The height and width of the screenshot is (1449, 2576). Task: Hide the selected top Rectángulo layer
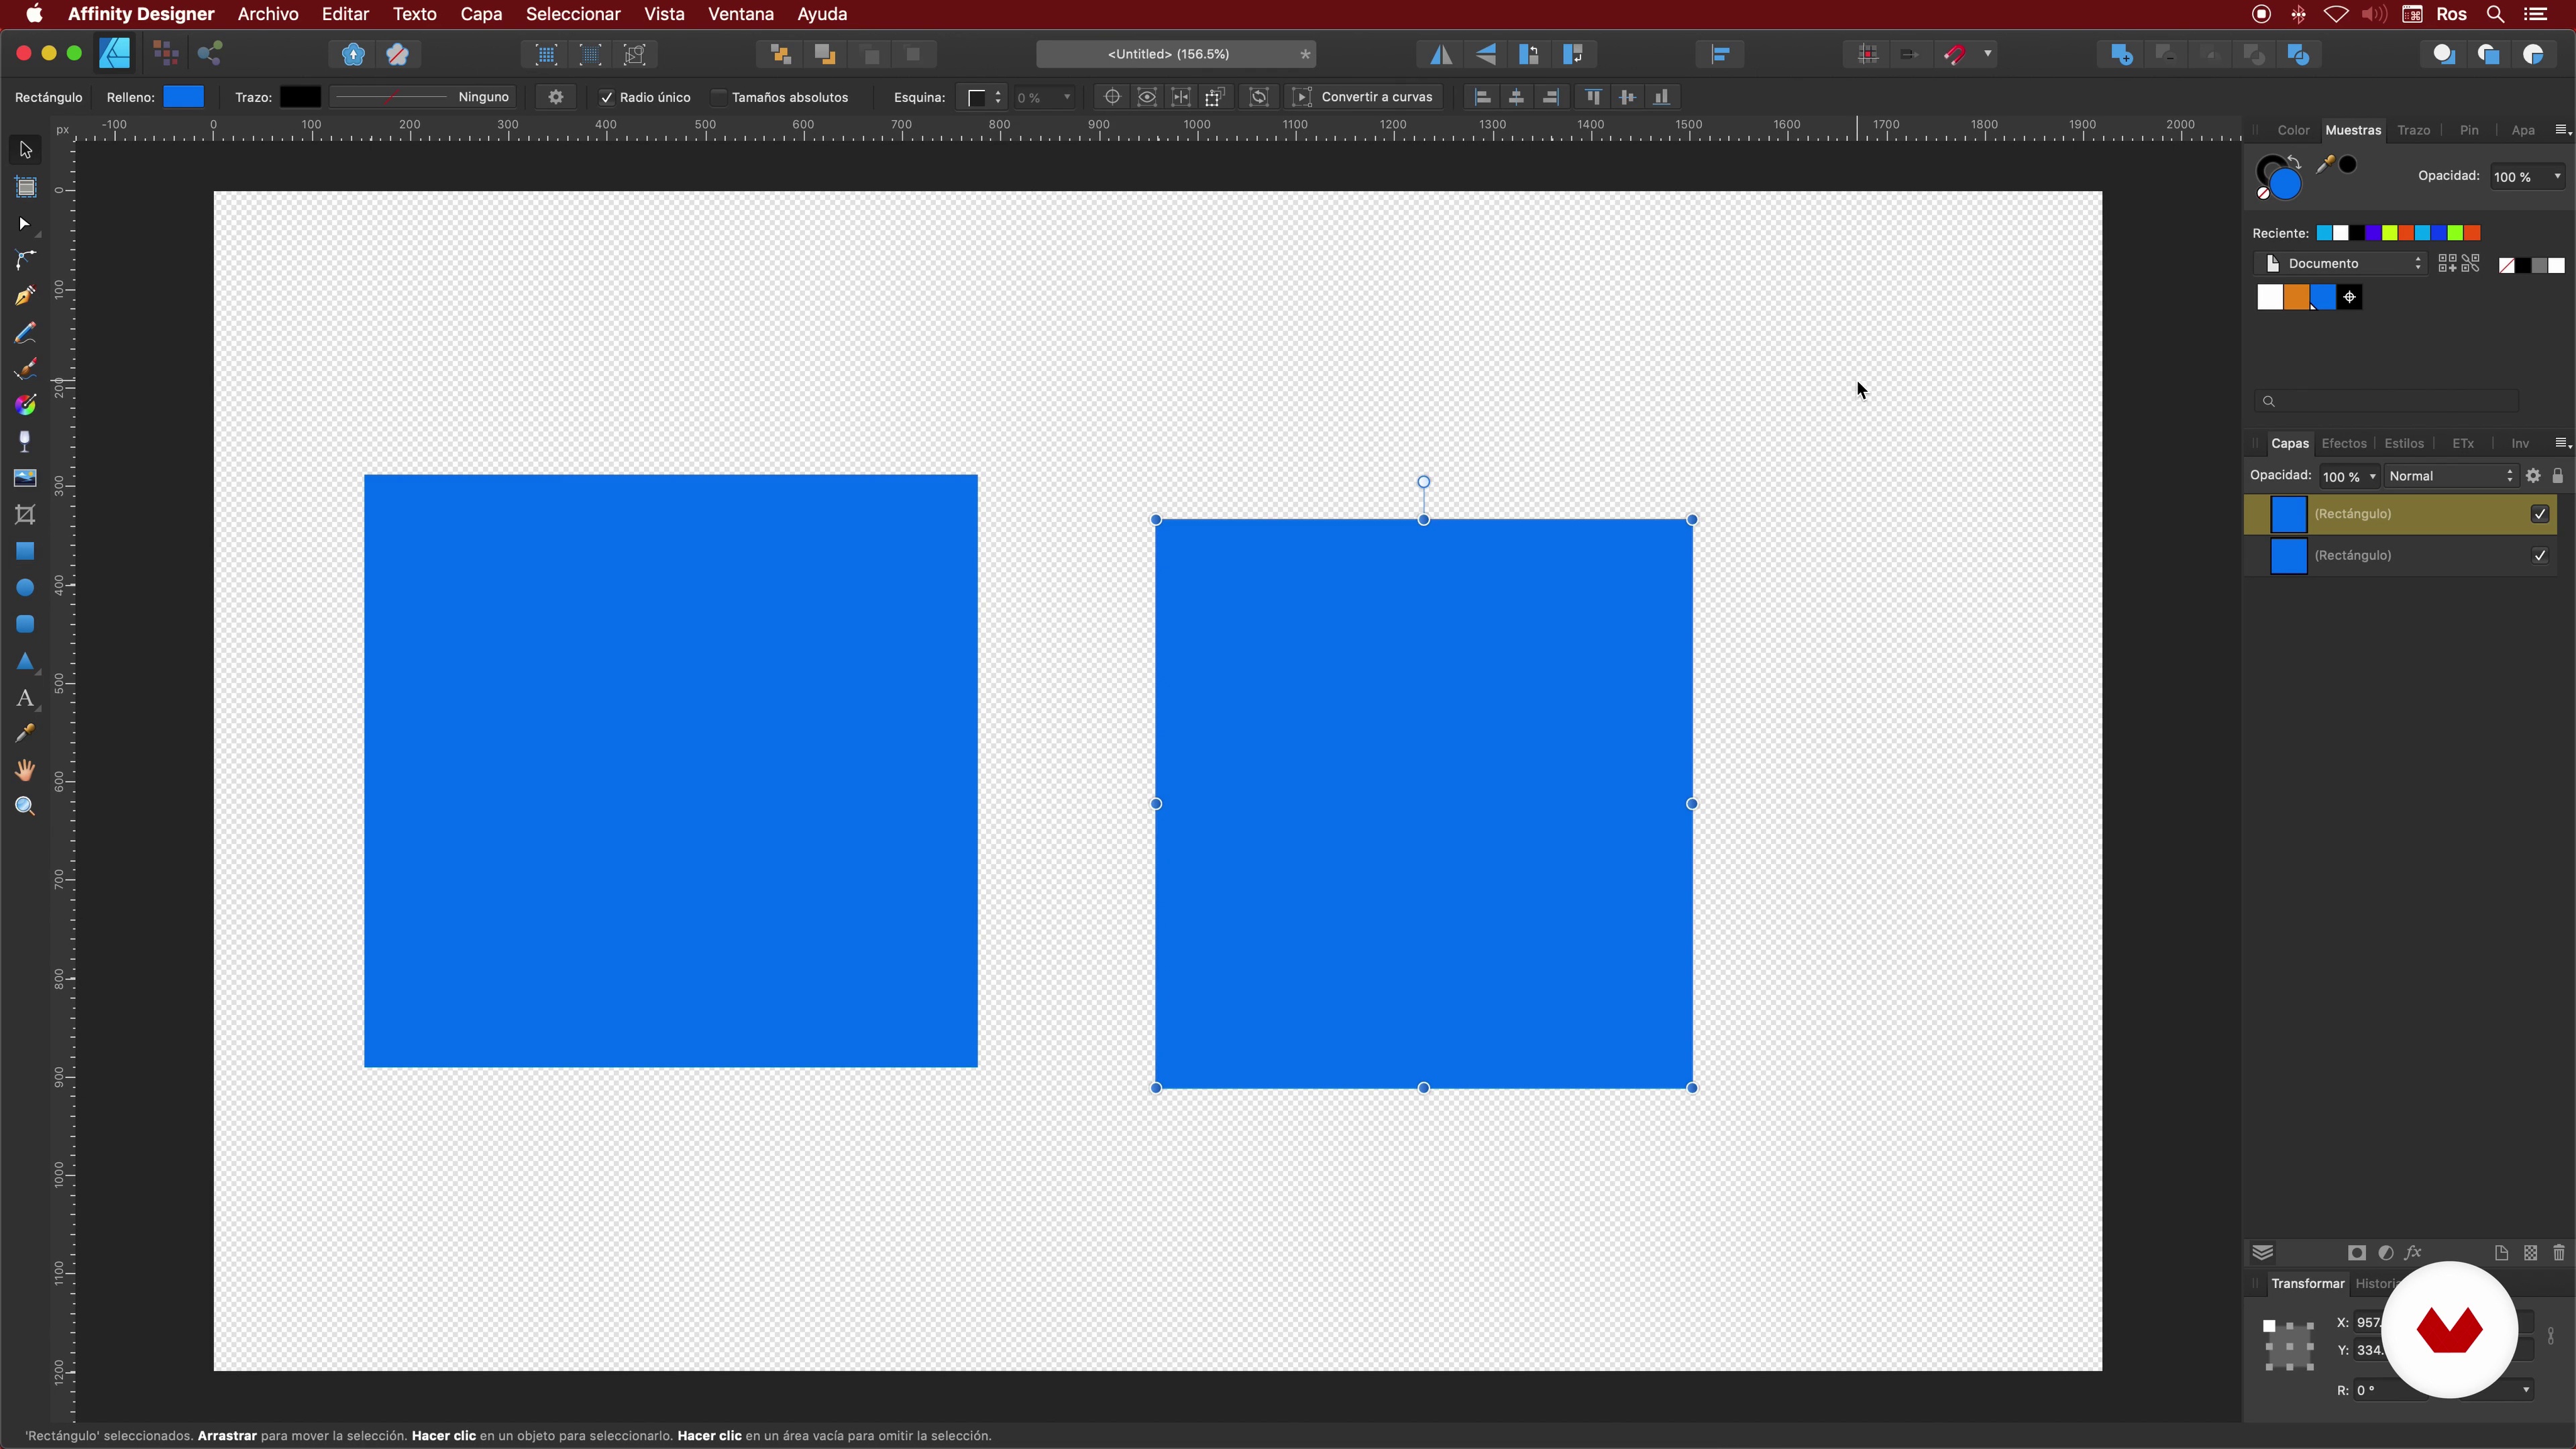(2540, 514)
